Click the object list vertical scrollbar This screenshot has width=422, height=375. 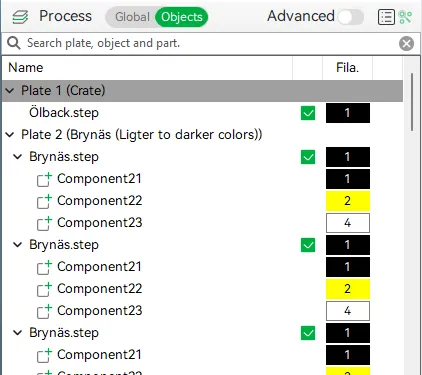[x=412, y=102]
